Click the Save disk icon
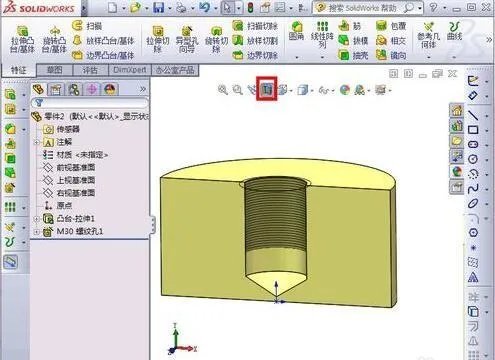The height and width of the screenshot is (360, 495). (x=158, y=8)
